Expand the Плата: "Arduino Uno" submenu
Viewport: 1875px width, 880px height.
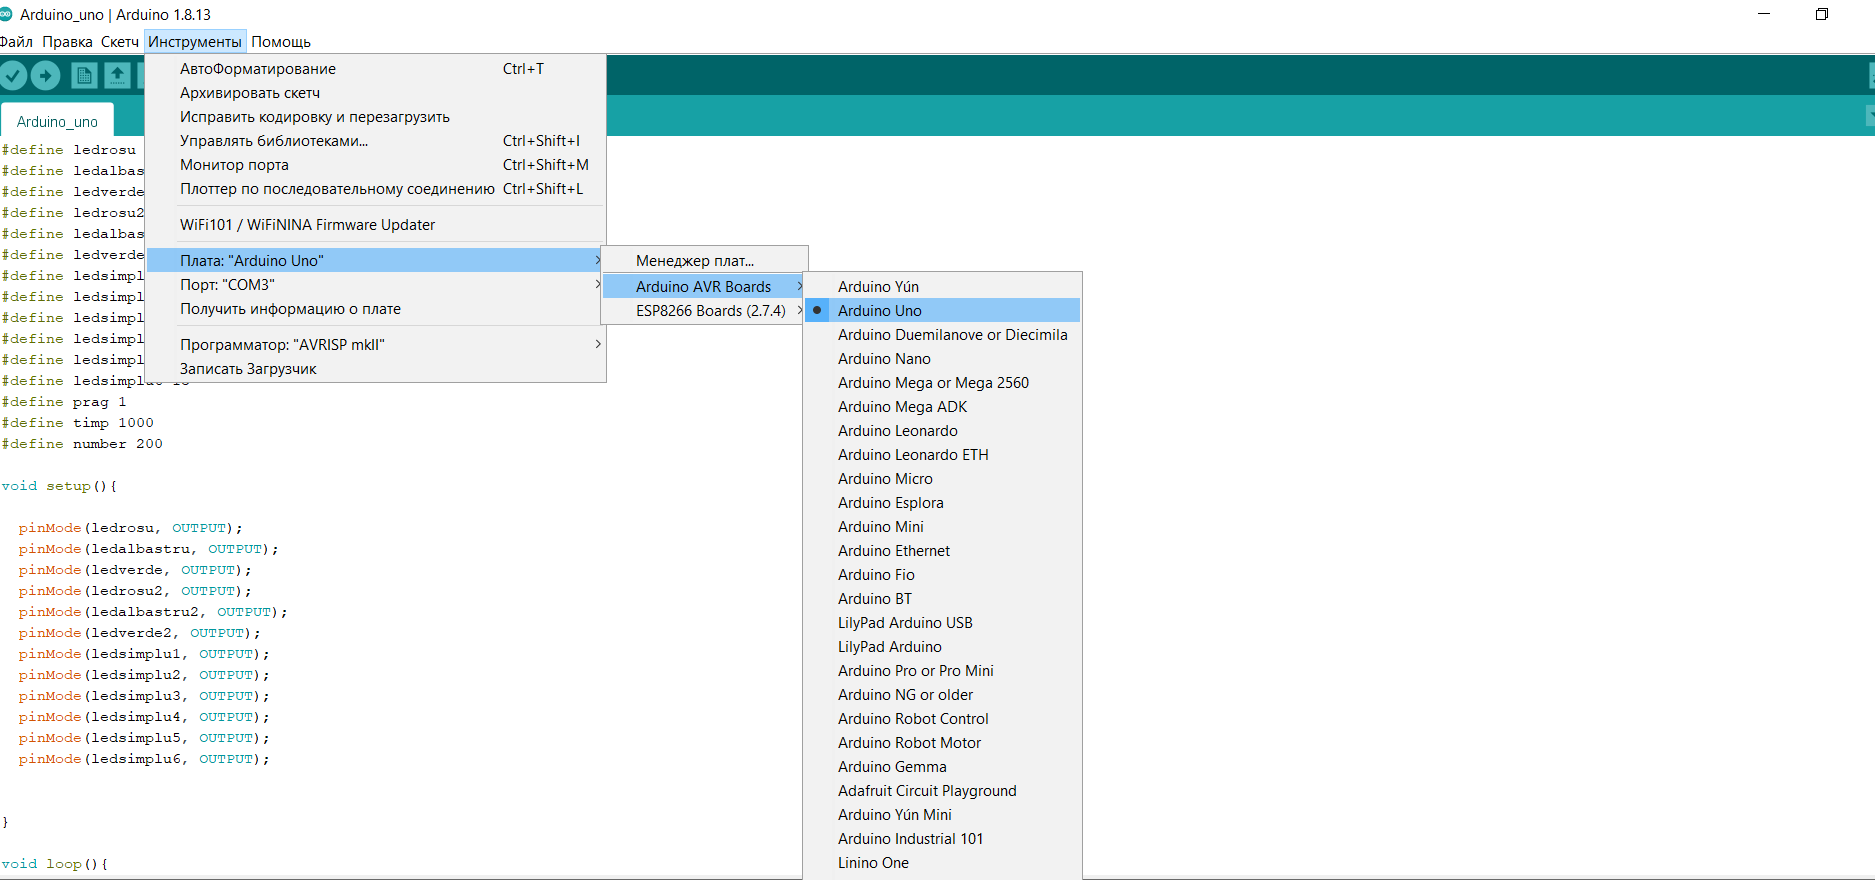(x=376, y=261)
